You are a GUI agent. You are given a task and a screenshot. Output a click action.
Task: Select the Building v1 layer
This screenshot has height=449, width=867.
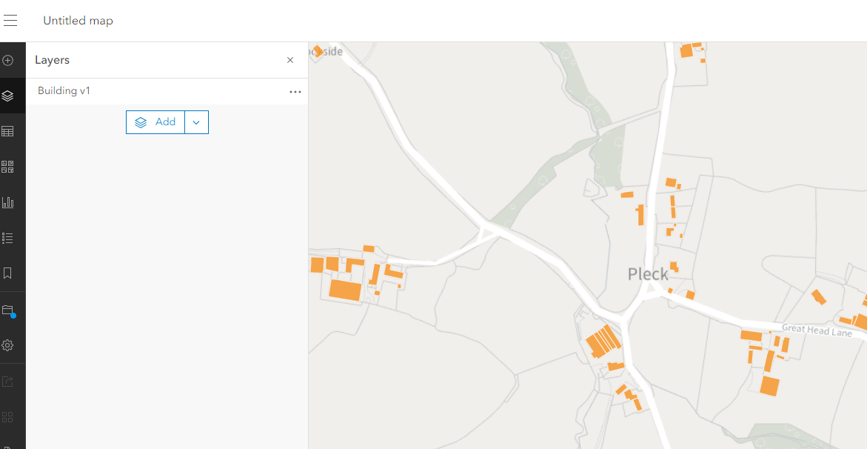(64, 91)
